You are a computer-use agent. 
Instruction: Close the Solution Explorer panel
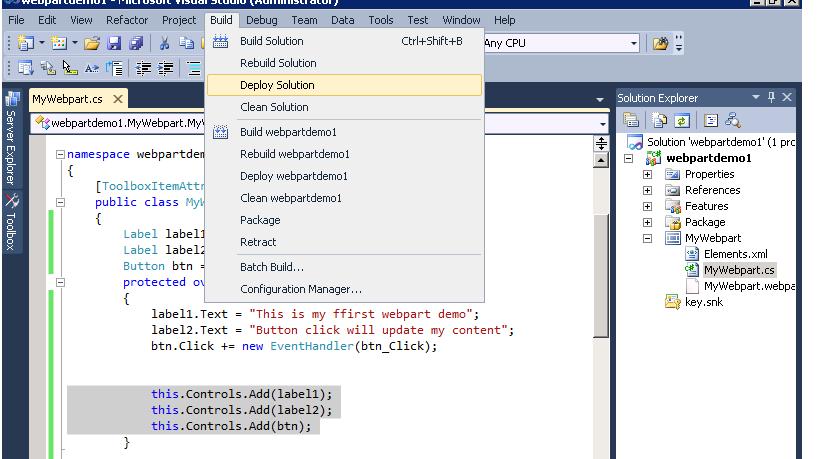[787, 97]
